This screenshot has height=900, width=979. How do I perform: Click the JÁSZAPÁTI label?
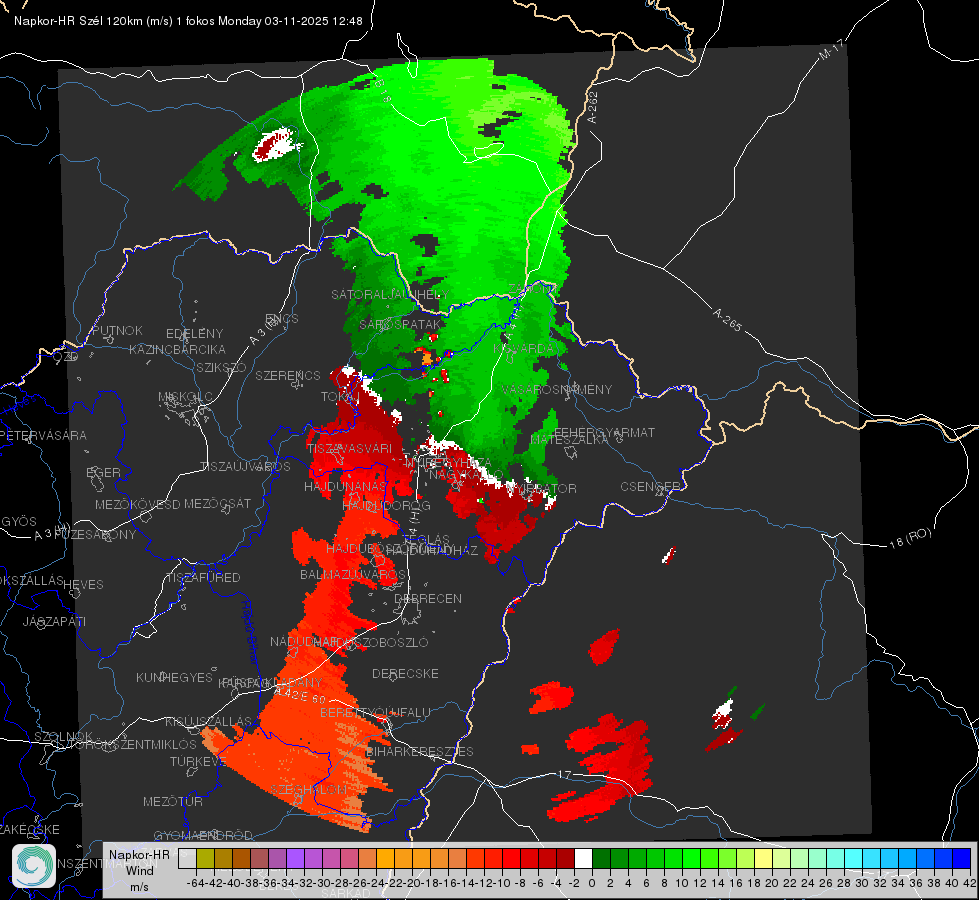54,621
